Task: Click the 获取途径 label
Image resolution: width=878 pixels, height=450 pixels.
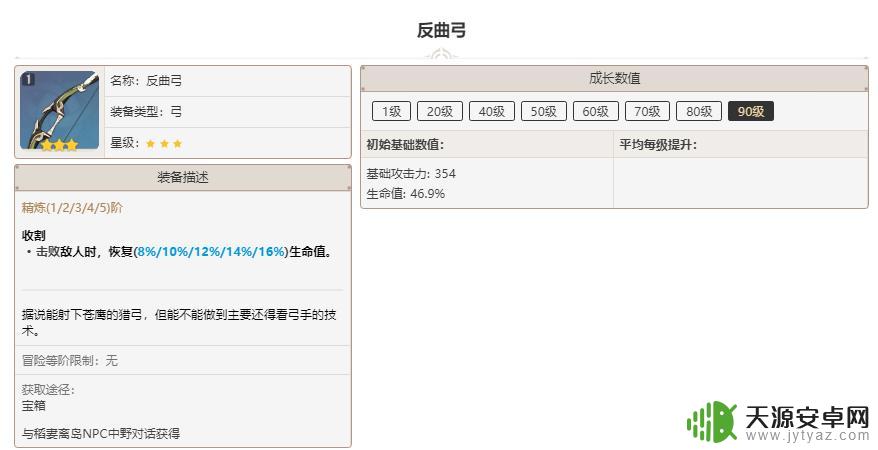Action: coord(48,390)
